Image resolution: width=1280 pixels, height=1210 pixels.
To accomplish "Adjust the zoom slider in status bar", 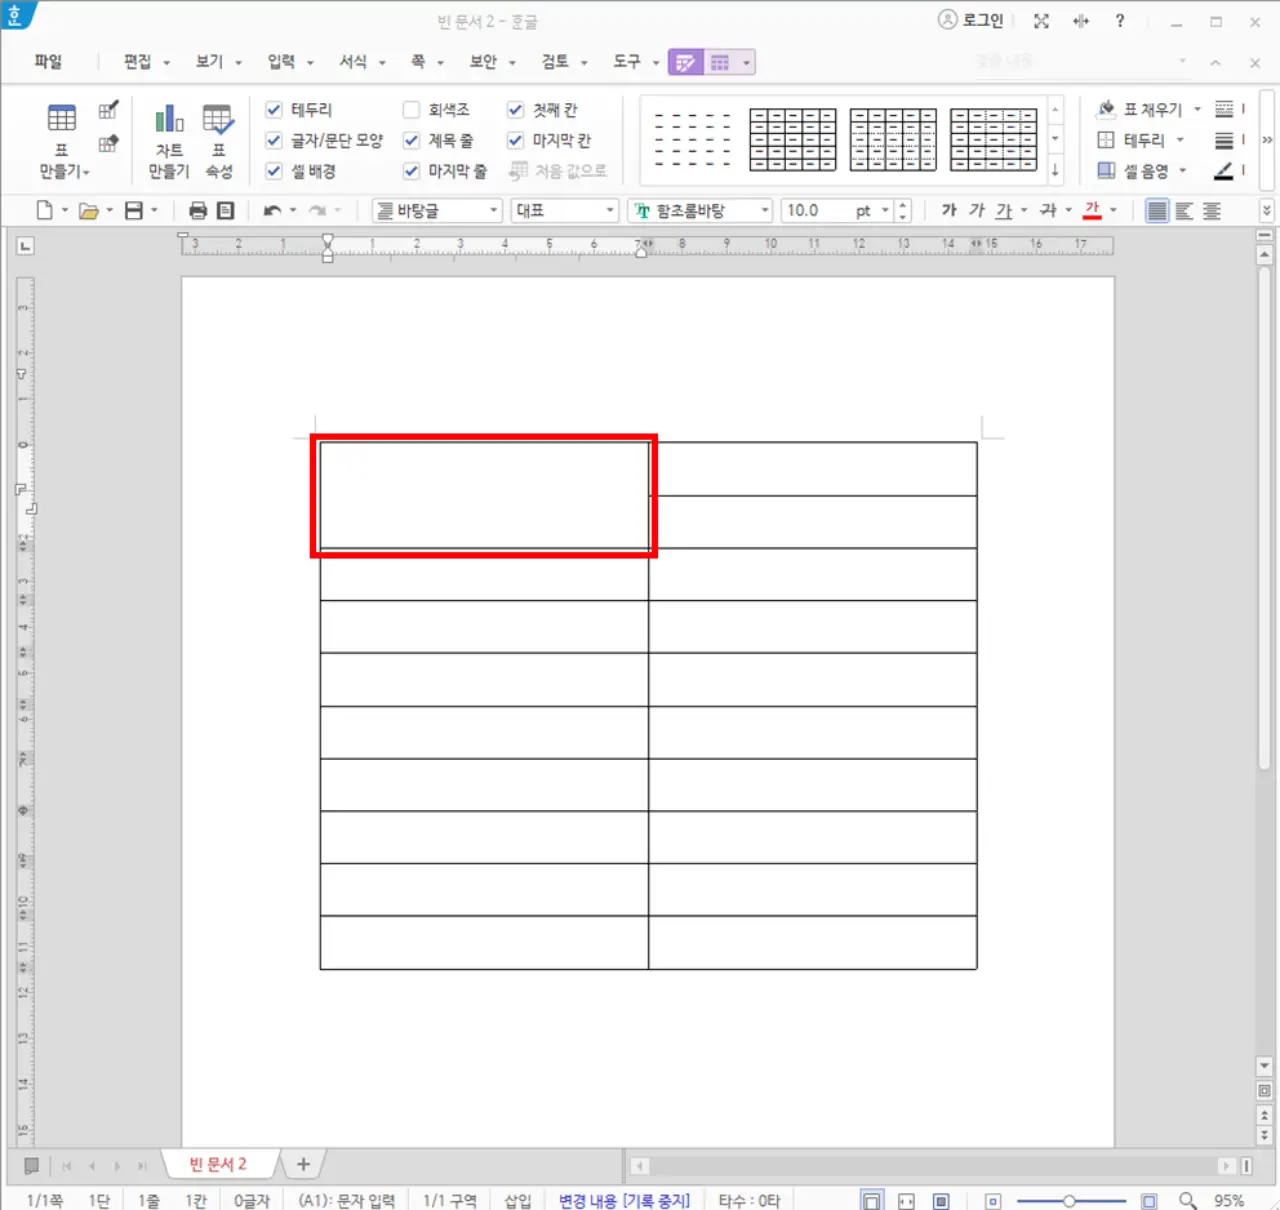I will (1069, 1201).
